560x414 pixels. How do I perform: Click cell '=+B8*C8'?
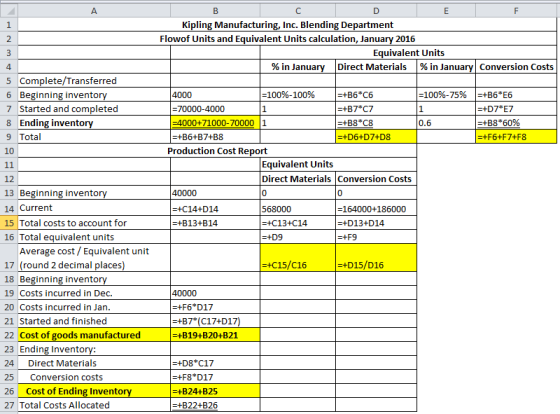376,123
